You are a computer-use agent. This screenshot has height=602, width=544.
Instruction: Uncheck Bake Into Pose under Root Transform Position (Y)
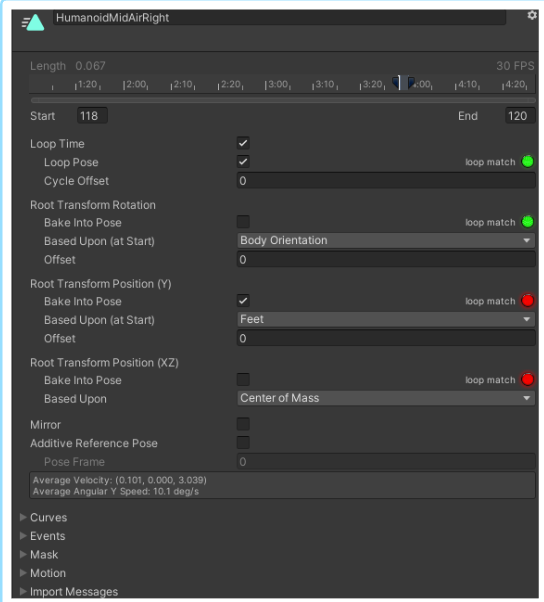coord(243,301)
